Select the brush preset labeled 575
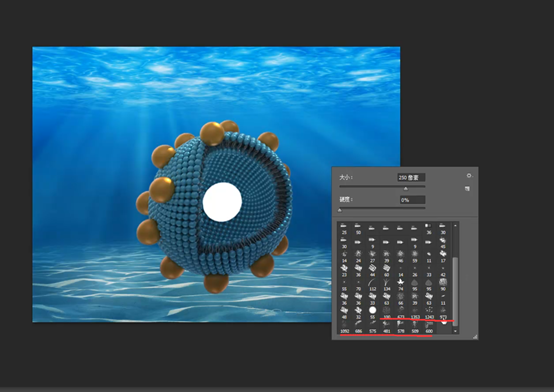The width and height of the screenshot is (554, 392). coord(372,327)
